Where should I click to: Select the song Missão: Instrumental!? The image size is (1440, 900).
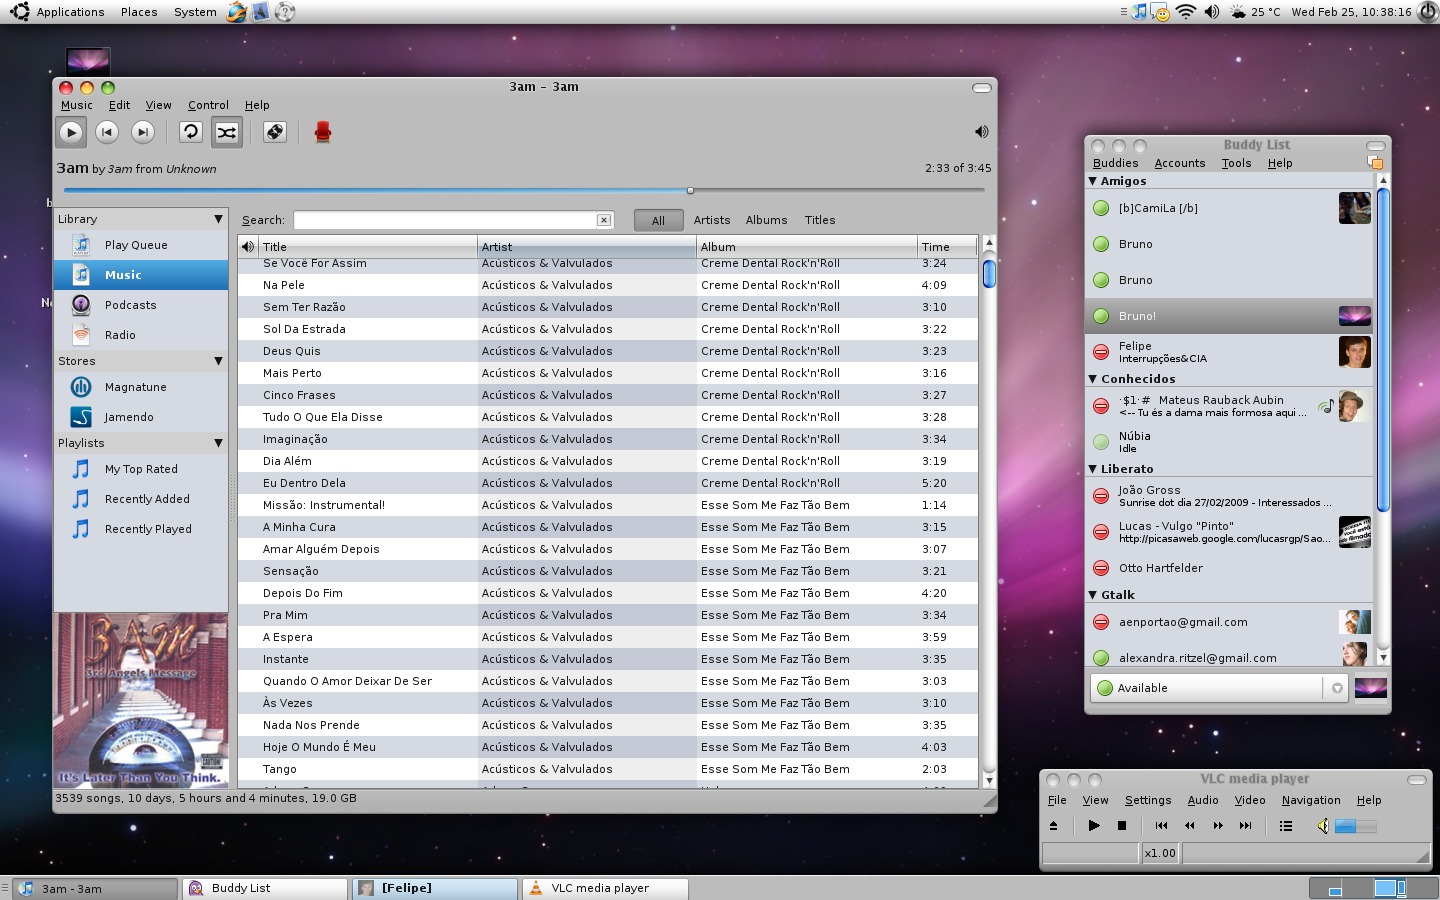pos(608,505)
